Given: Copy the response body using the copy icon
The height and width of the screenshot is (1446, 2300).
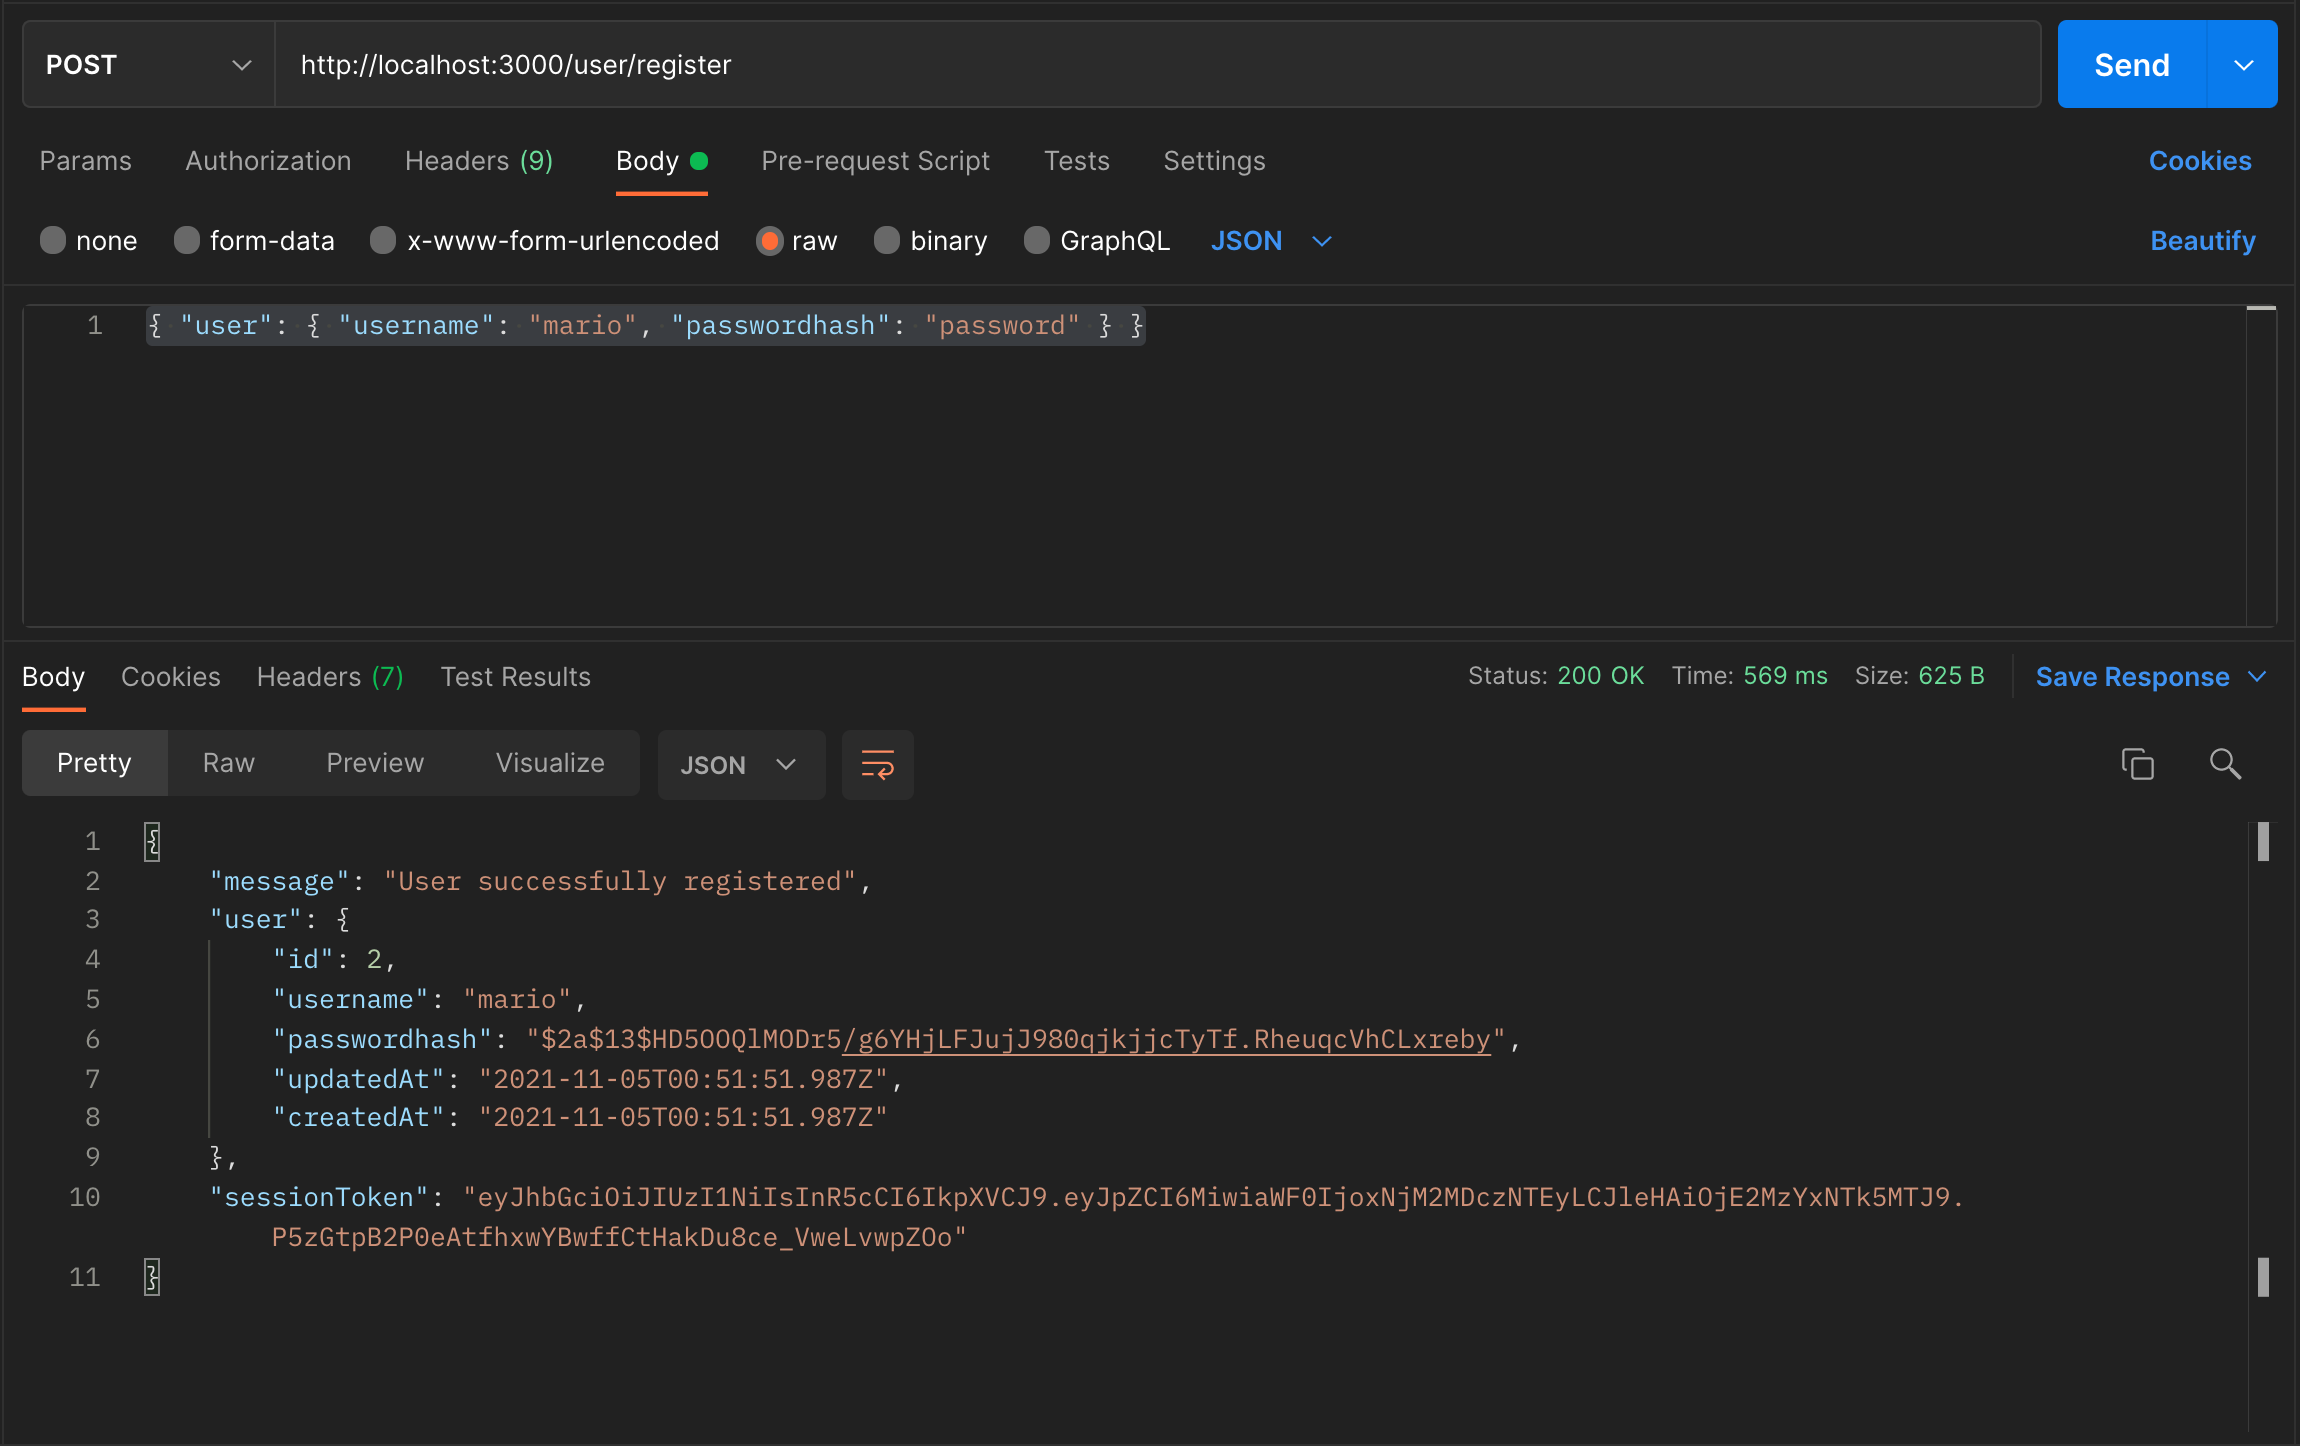Looking at the screenshot, I should pos(2138,764).
